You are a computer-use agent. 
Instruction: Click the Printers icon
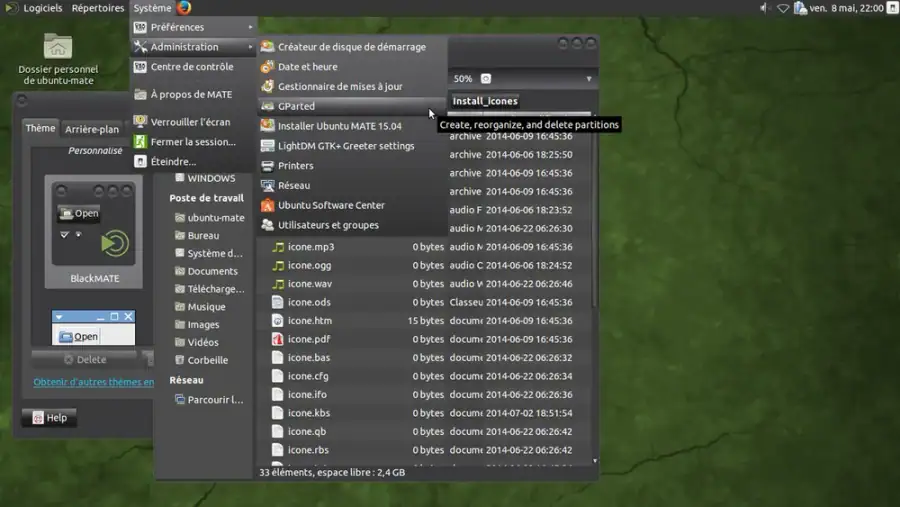point(267,165)
